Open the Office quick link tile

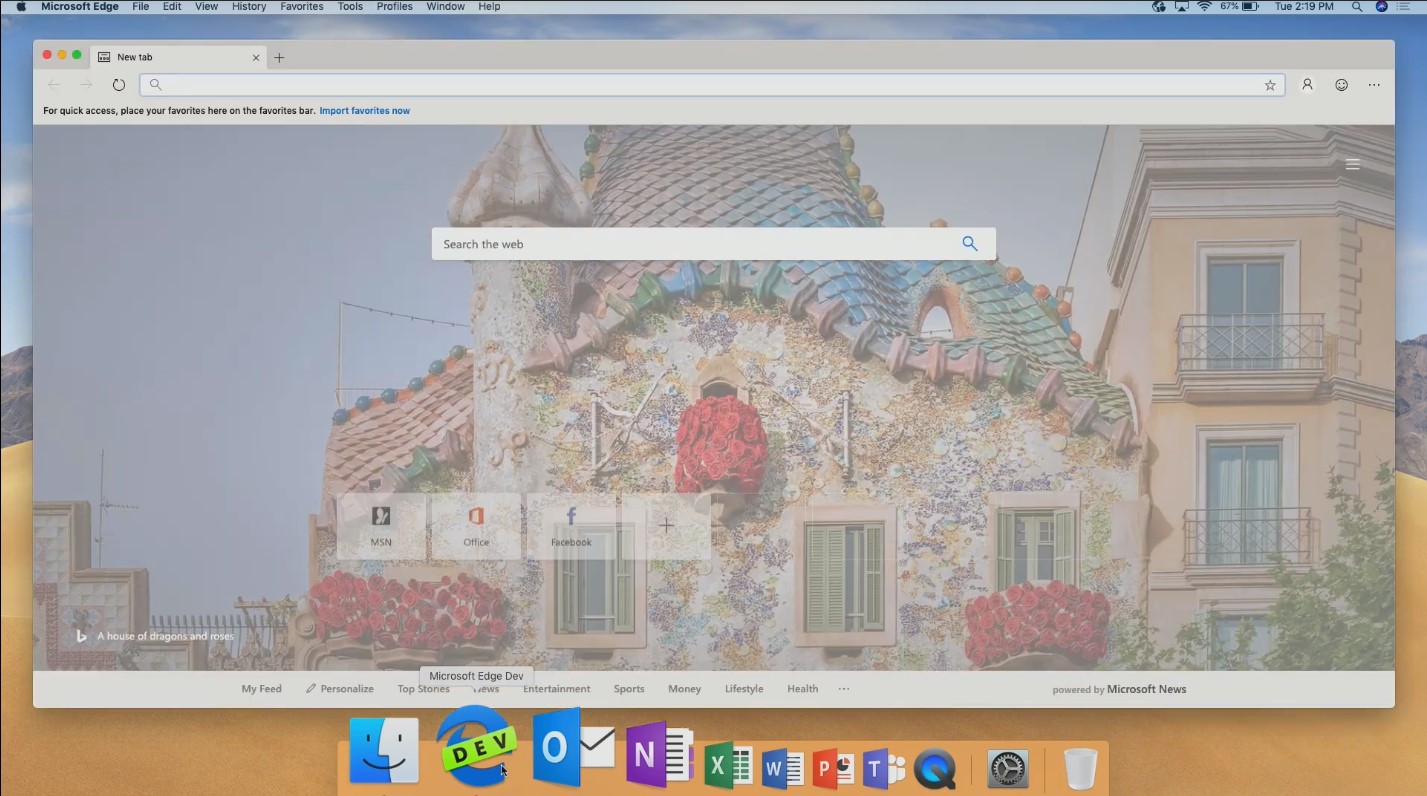coord(476,526)
